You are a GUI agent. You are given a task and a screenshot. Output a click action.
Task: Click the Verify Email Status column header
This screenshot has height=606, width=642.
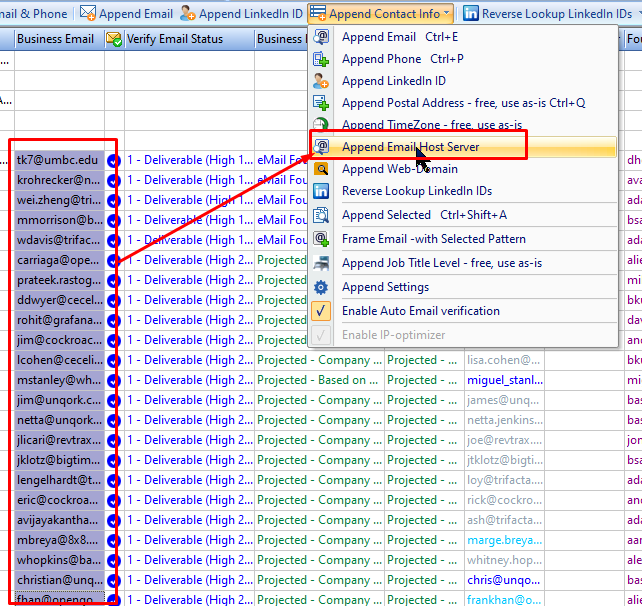click(x=189, y=39)
